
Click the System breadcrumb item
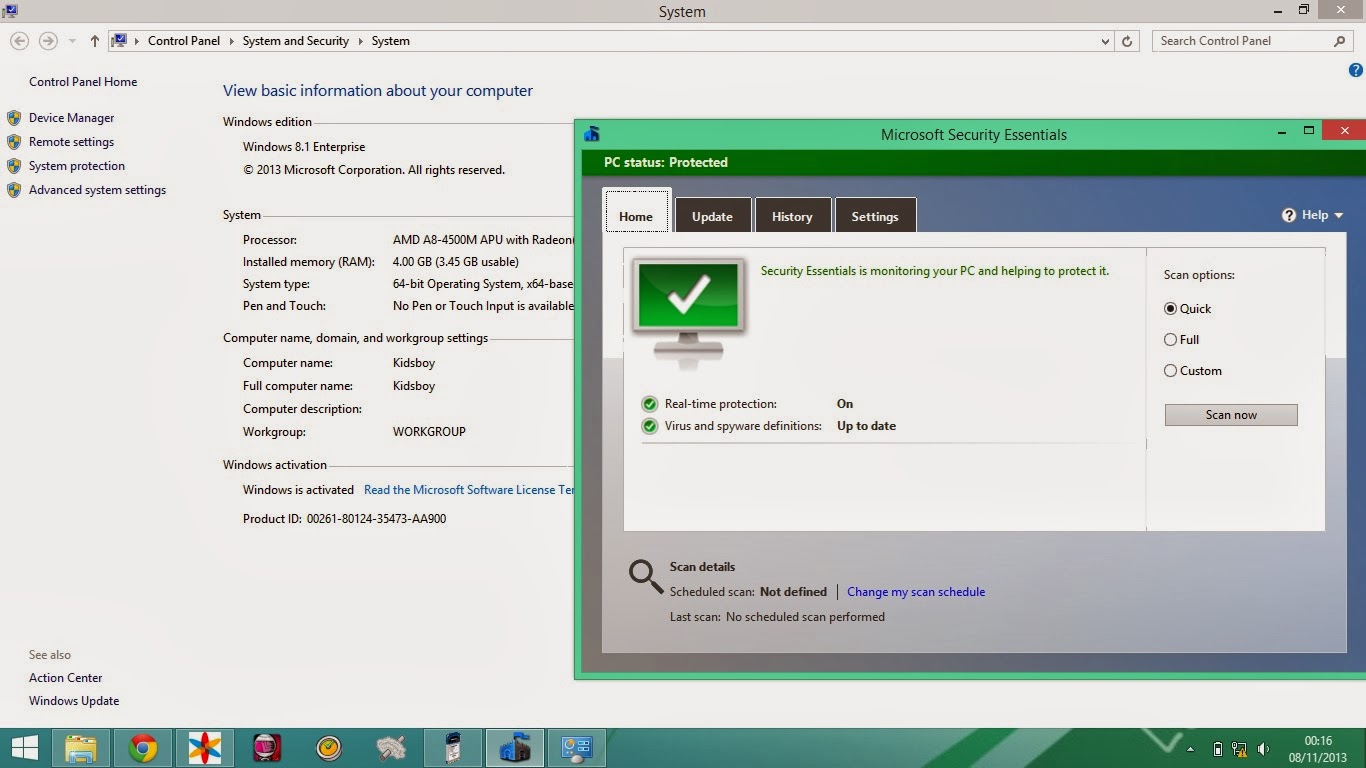click(391, 41)
